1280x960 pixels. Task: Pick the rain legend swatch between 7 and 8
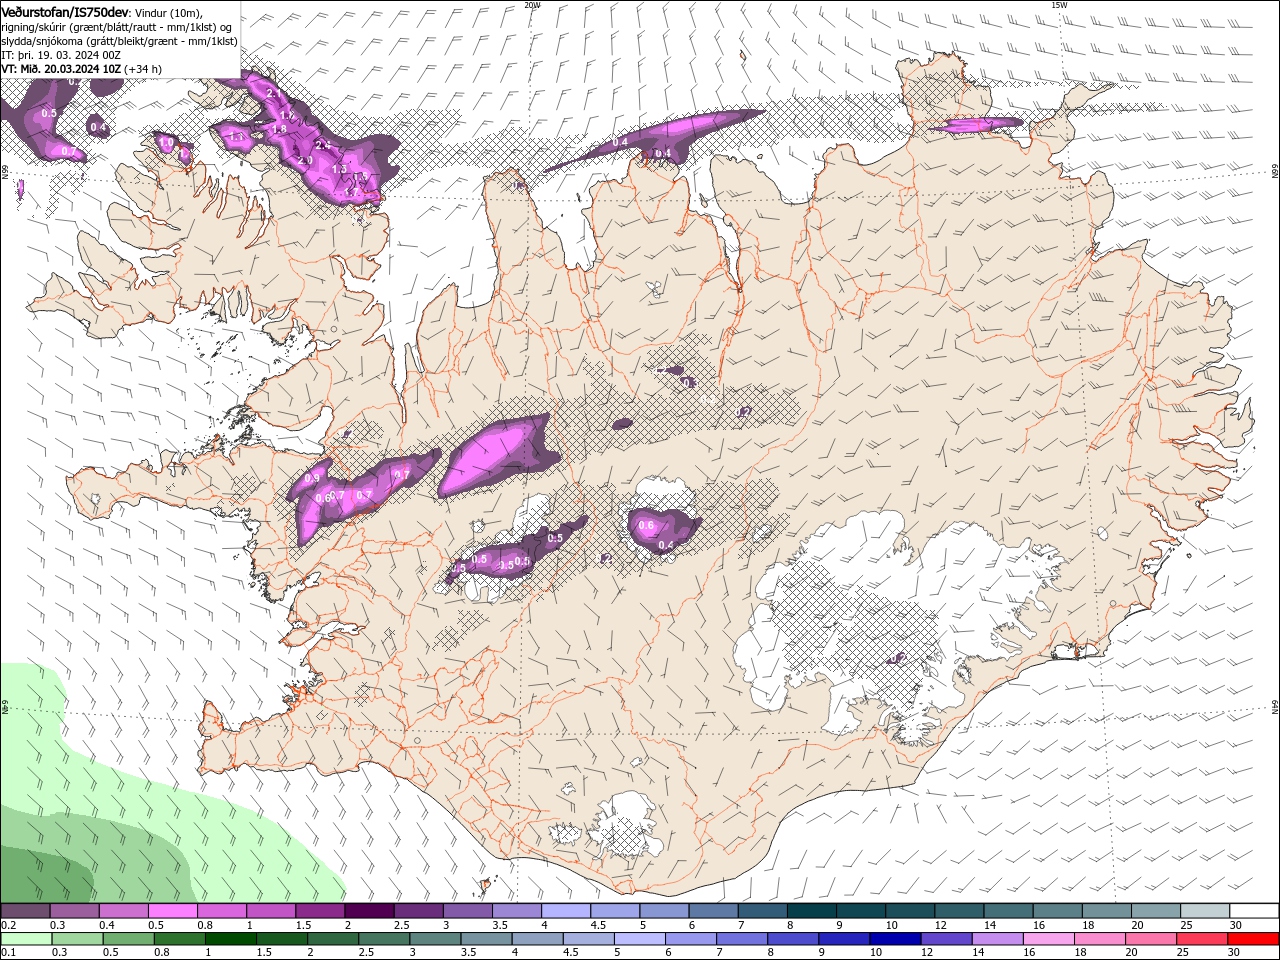(x=741, y=939)
